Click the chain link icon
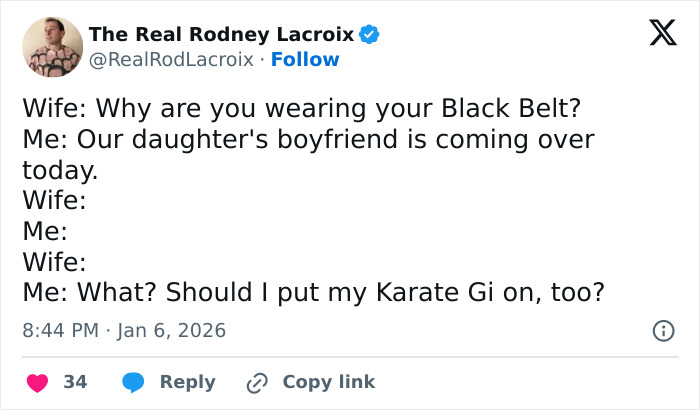This screenshot has height=410, width=700. (256, 382)
